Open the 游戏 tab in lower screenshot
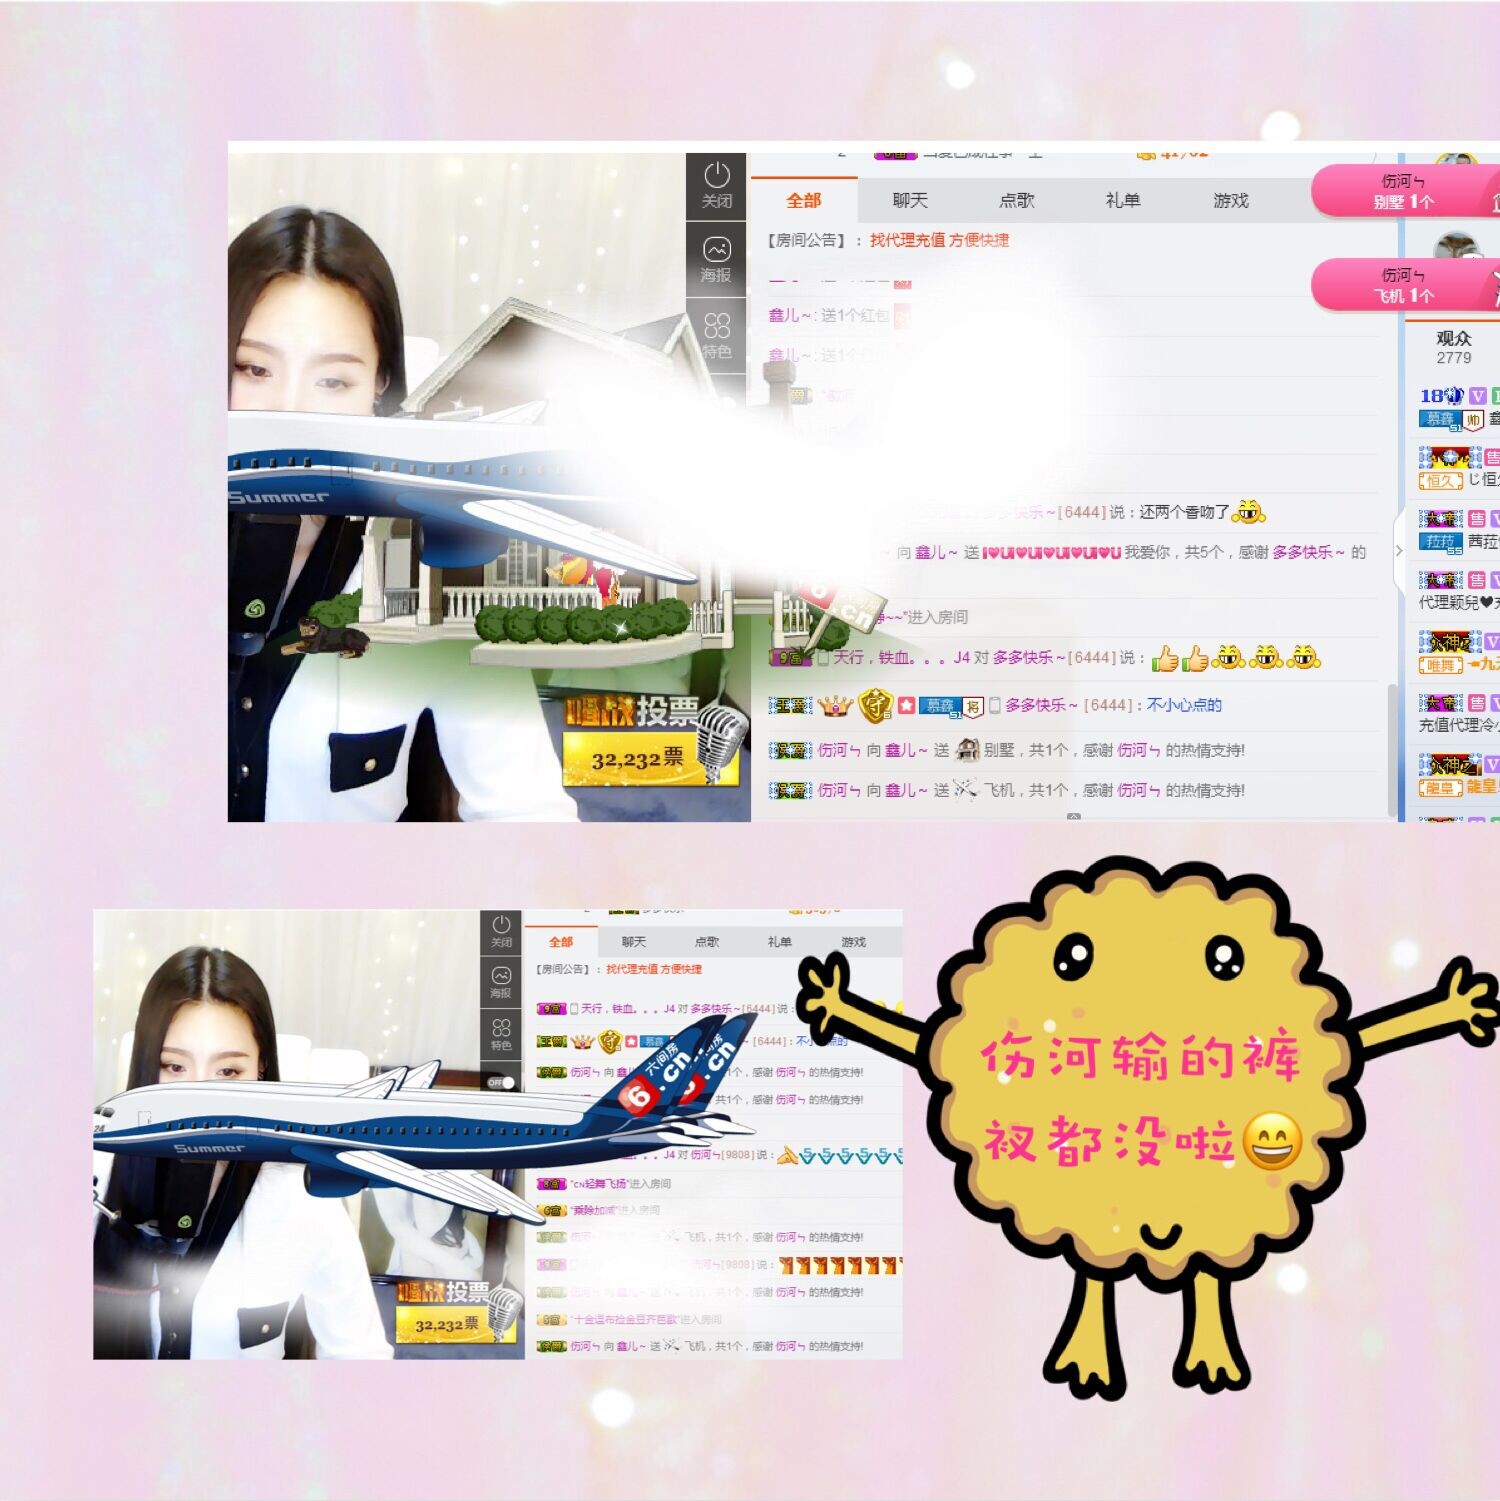 [x=853, y=942]
